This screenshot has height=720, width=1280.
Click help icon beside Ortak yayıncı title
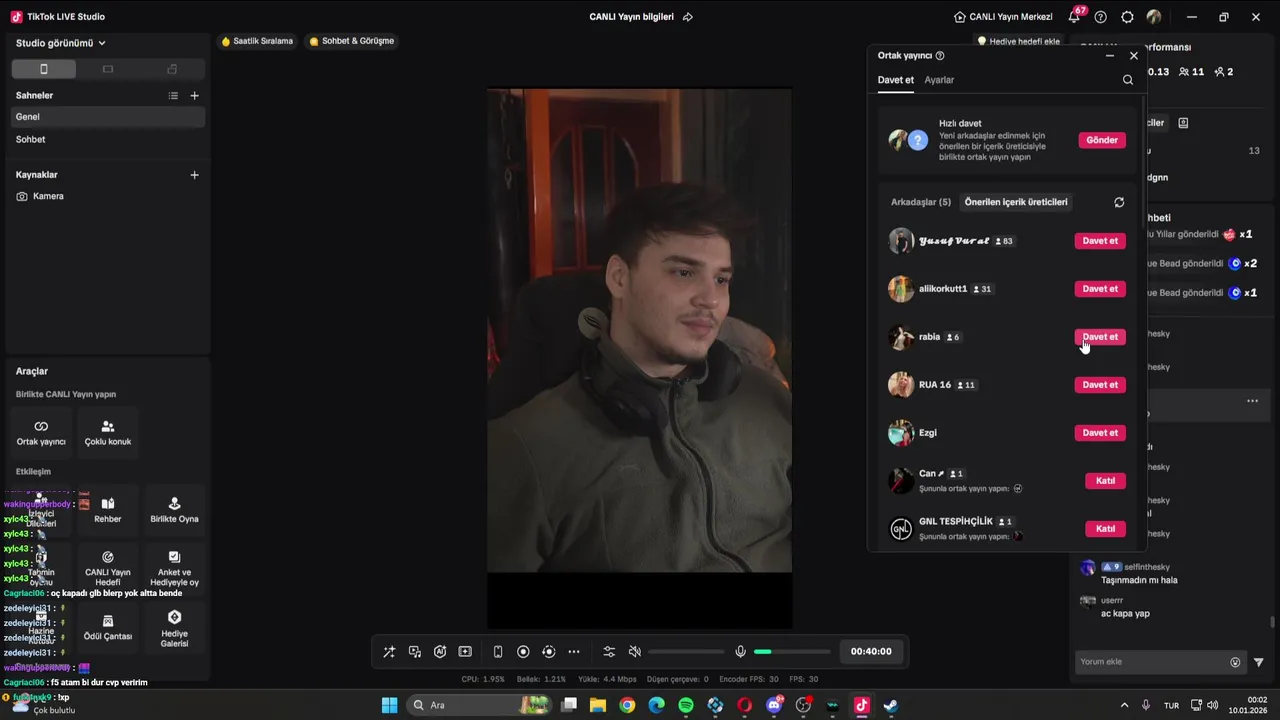[x=940, y=56]
